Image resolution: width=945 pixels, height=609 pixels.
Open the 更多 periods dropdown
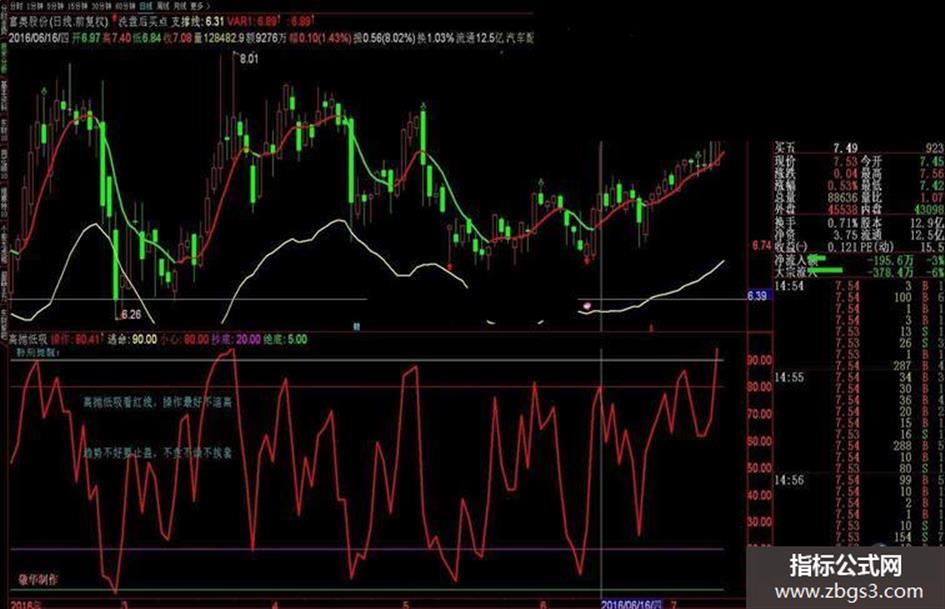pyautogui.click(x=199, y=5)
